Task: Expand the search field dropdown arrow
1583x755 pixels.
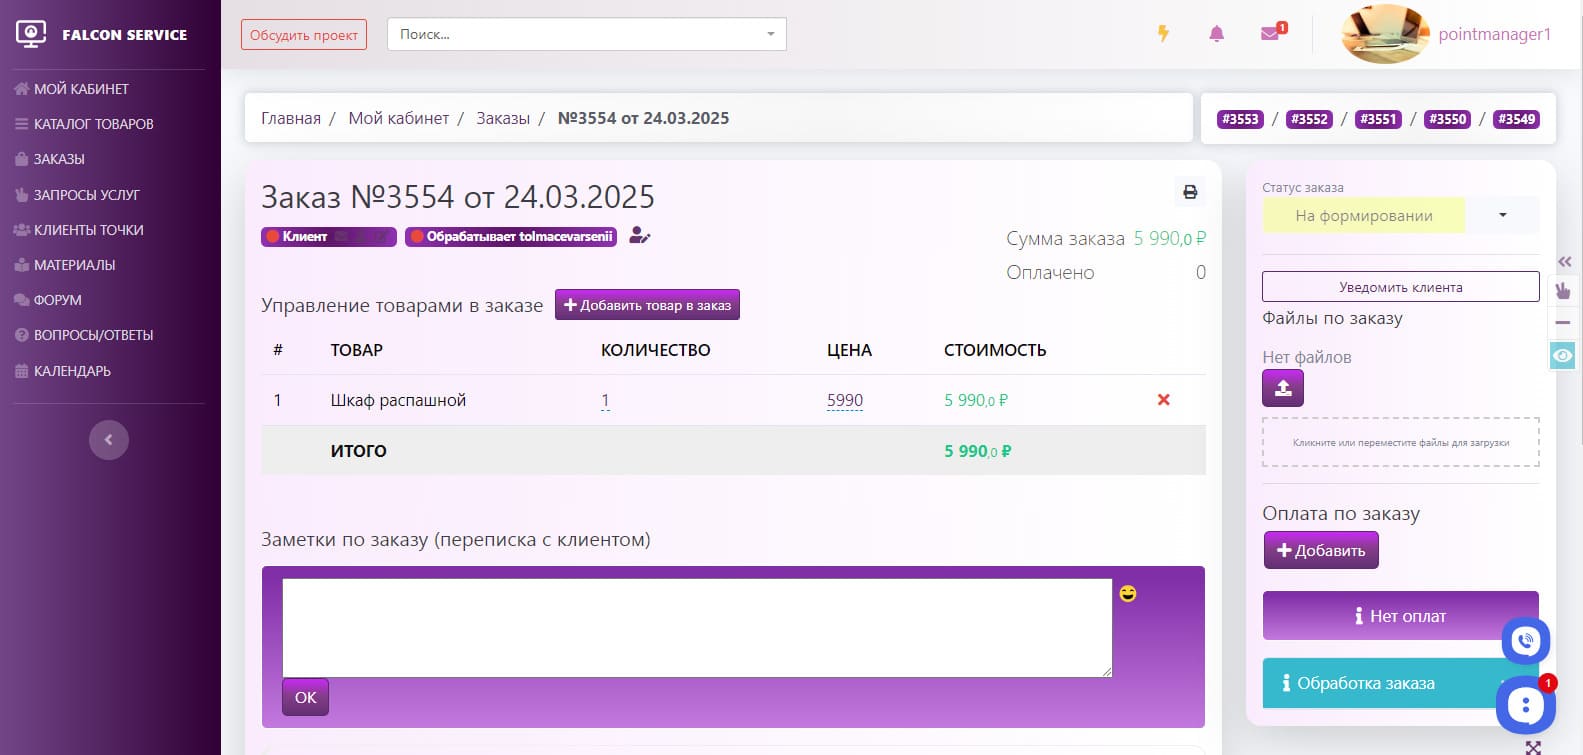Action: click(x=770, y=34)
